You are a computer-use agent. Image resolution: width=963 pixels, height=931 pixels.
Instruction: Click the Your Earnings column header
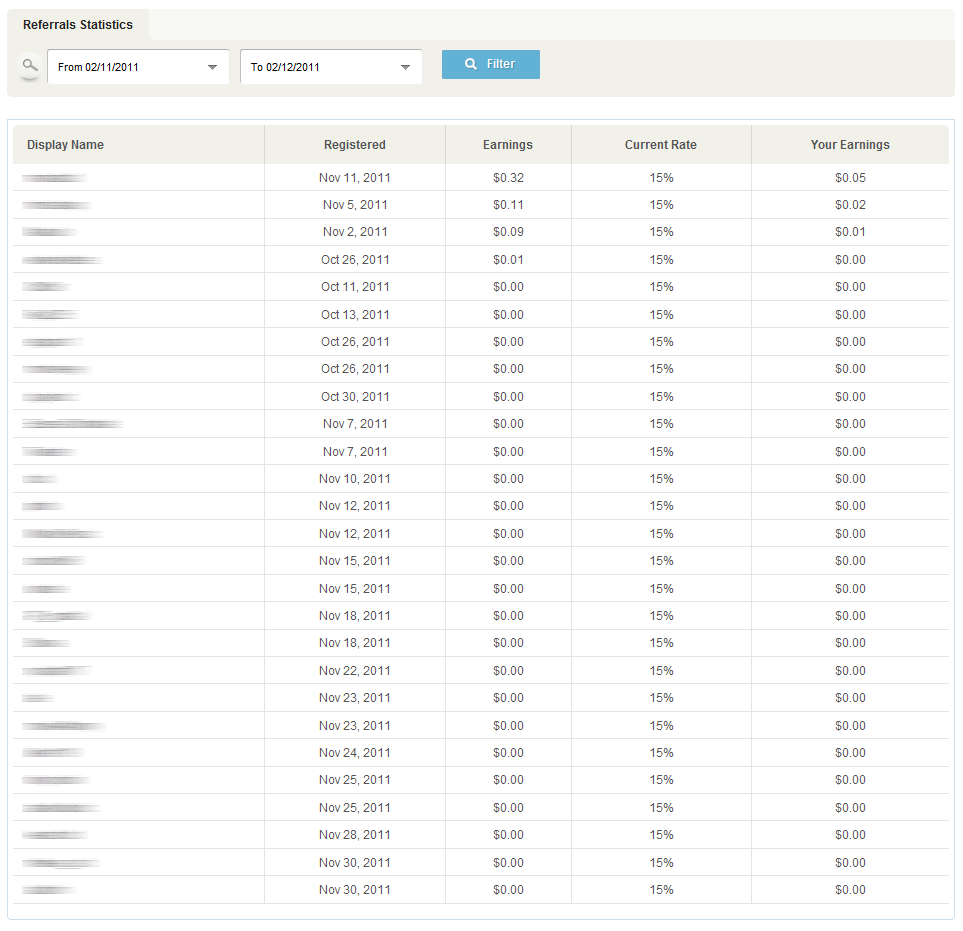[849, 145]
